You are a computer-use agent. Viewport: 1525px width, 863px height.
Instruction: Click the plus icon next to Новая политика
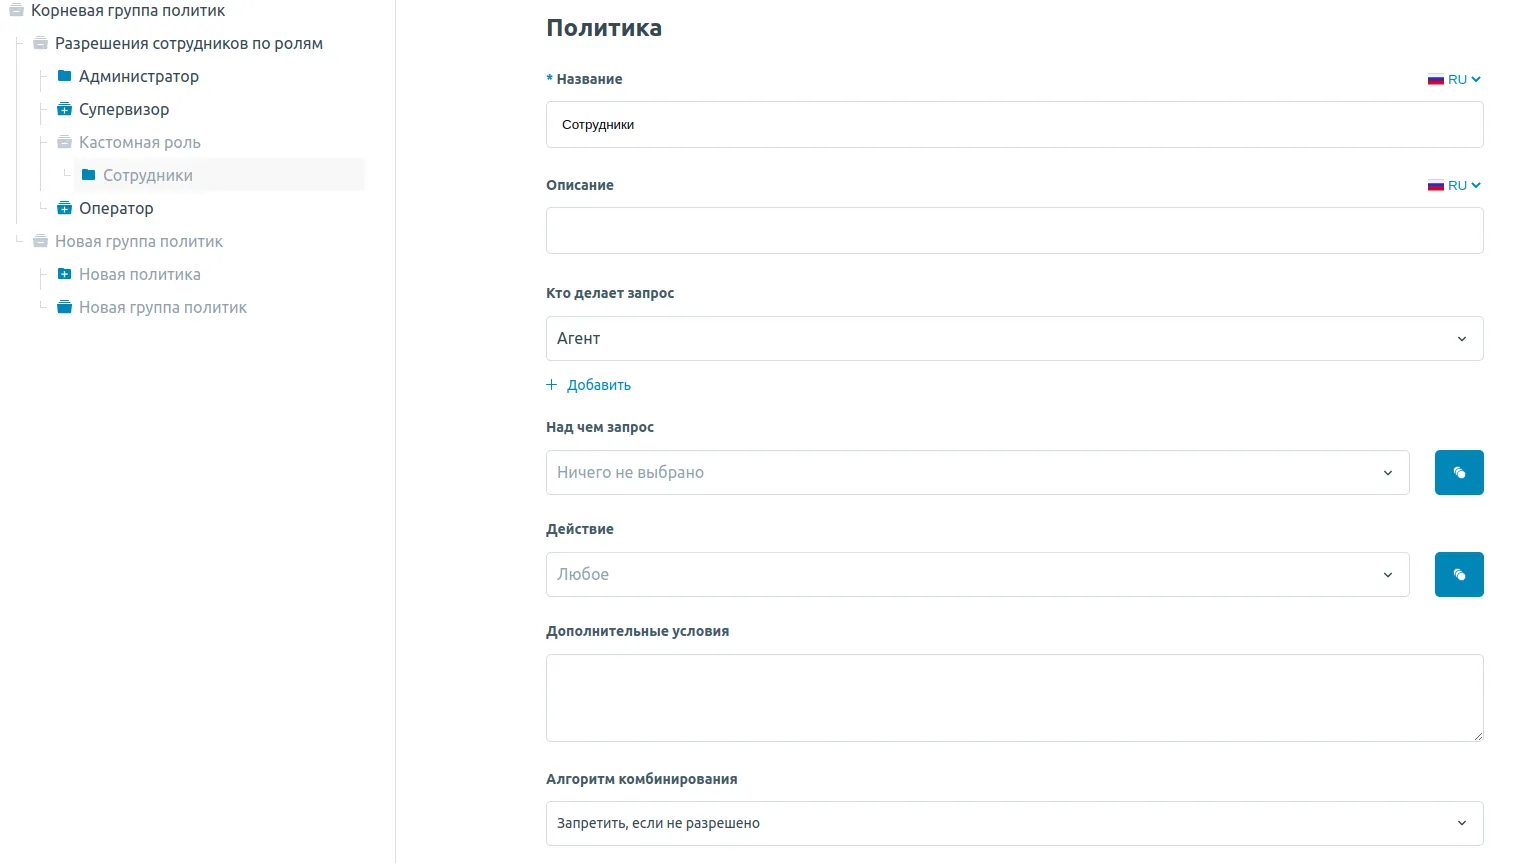click(64, 274)
